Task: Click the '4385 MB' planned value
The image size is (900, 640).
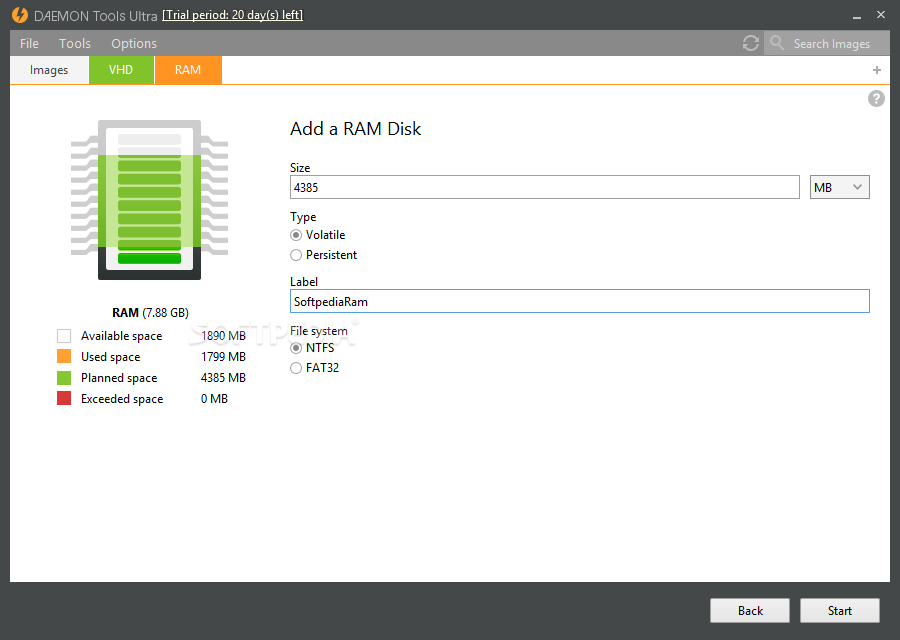Action: 223,378
